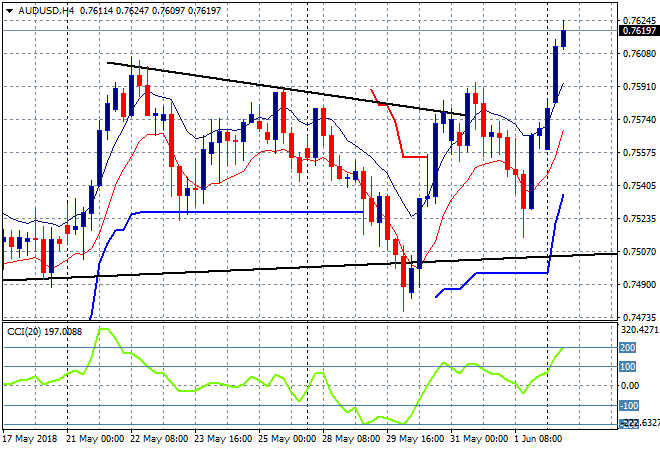This screenshot has height=450, width=660.
Task: Click the 1 Jun 08:00 time label
Action: click(538, 439)
